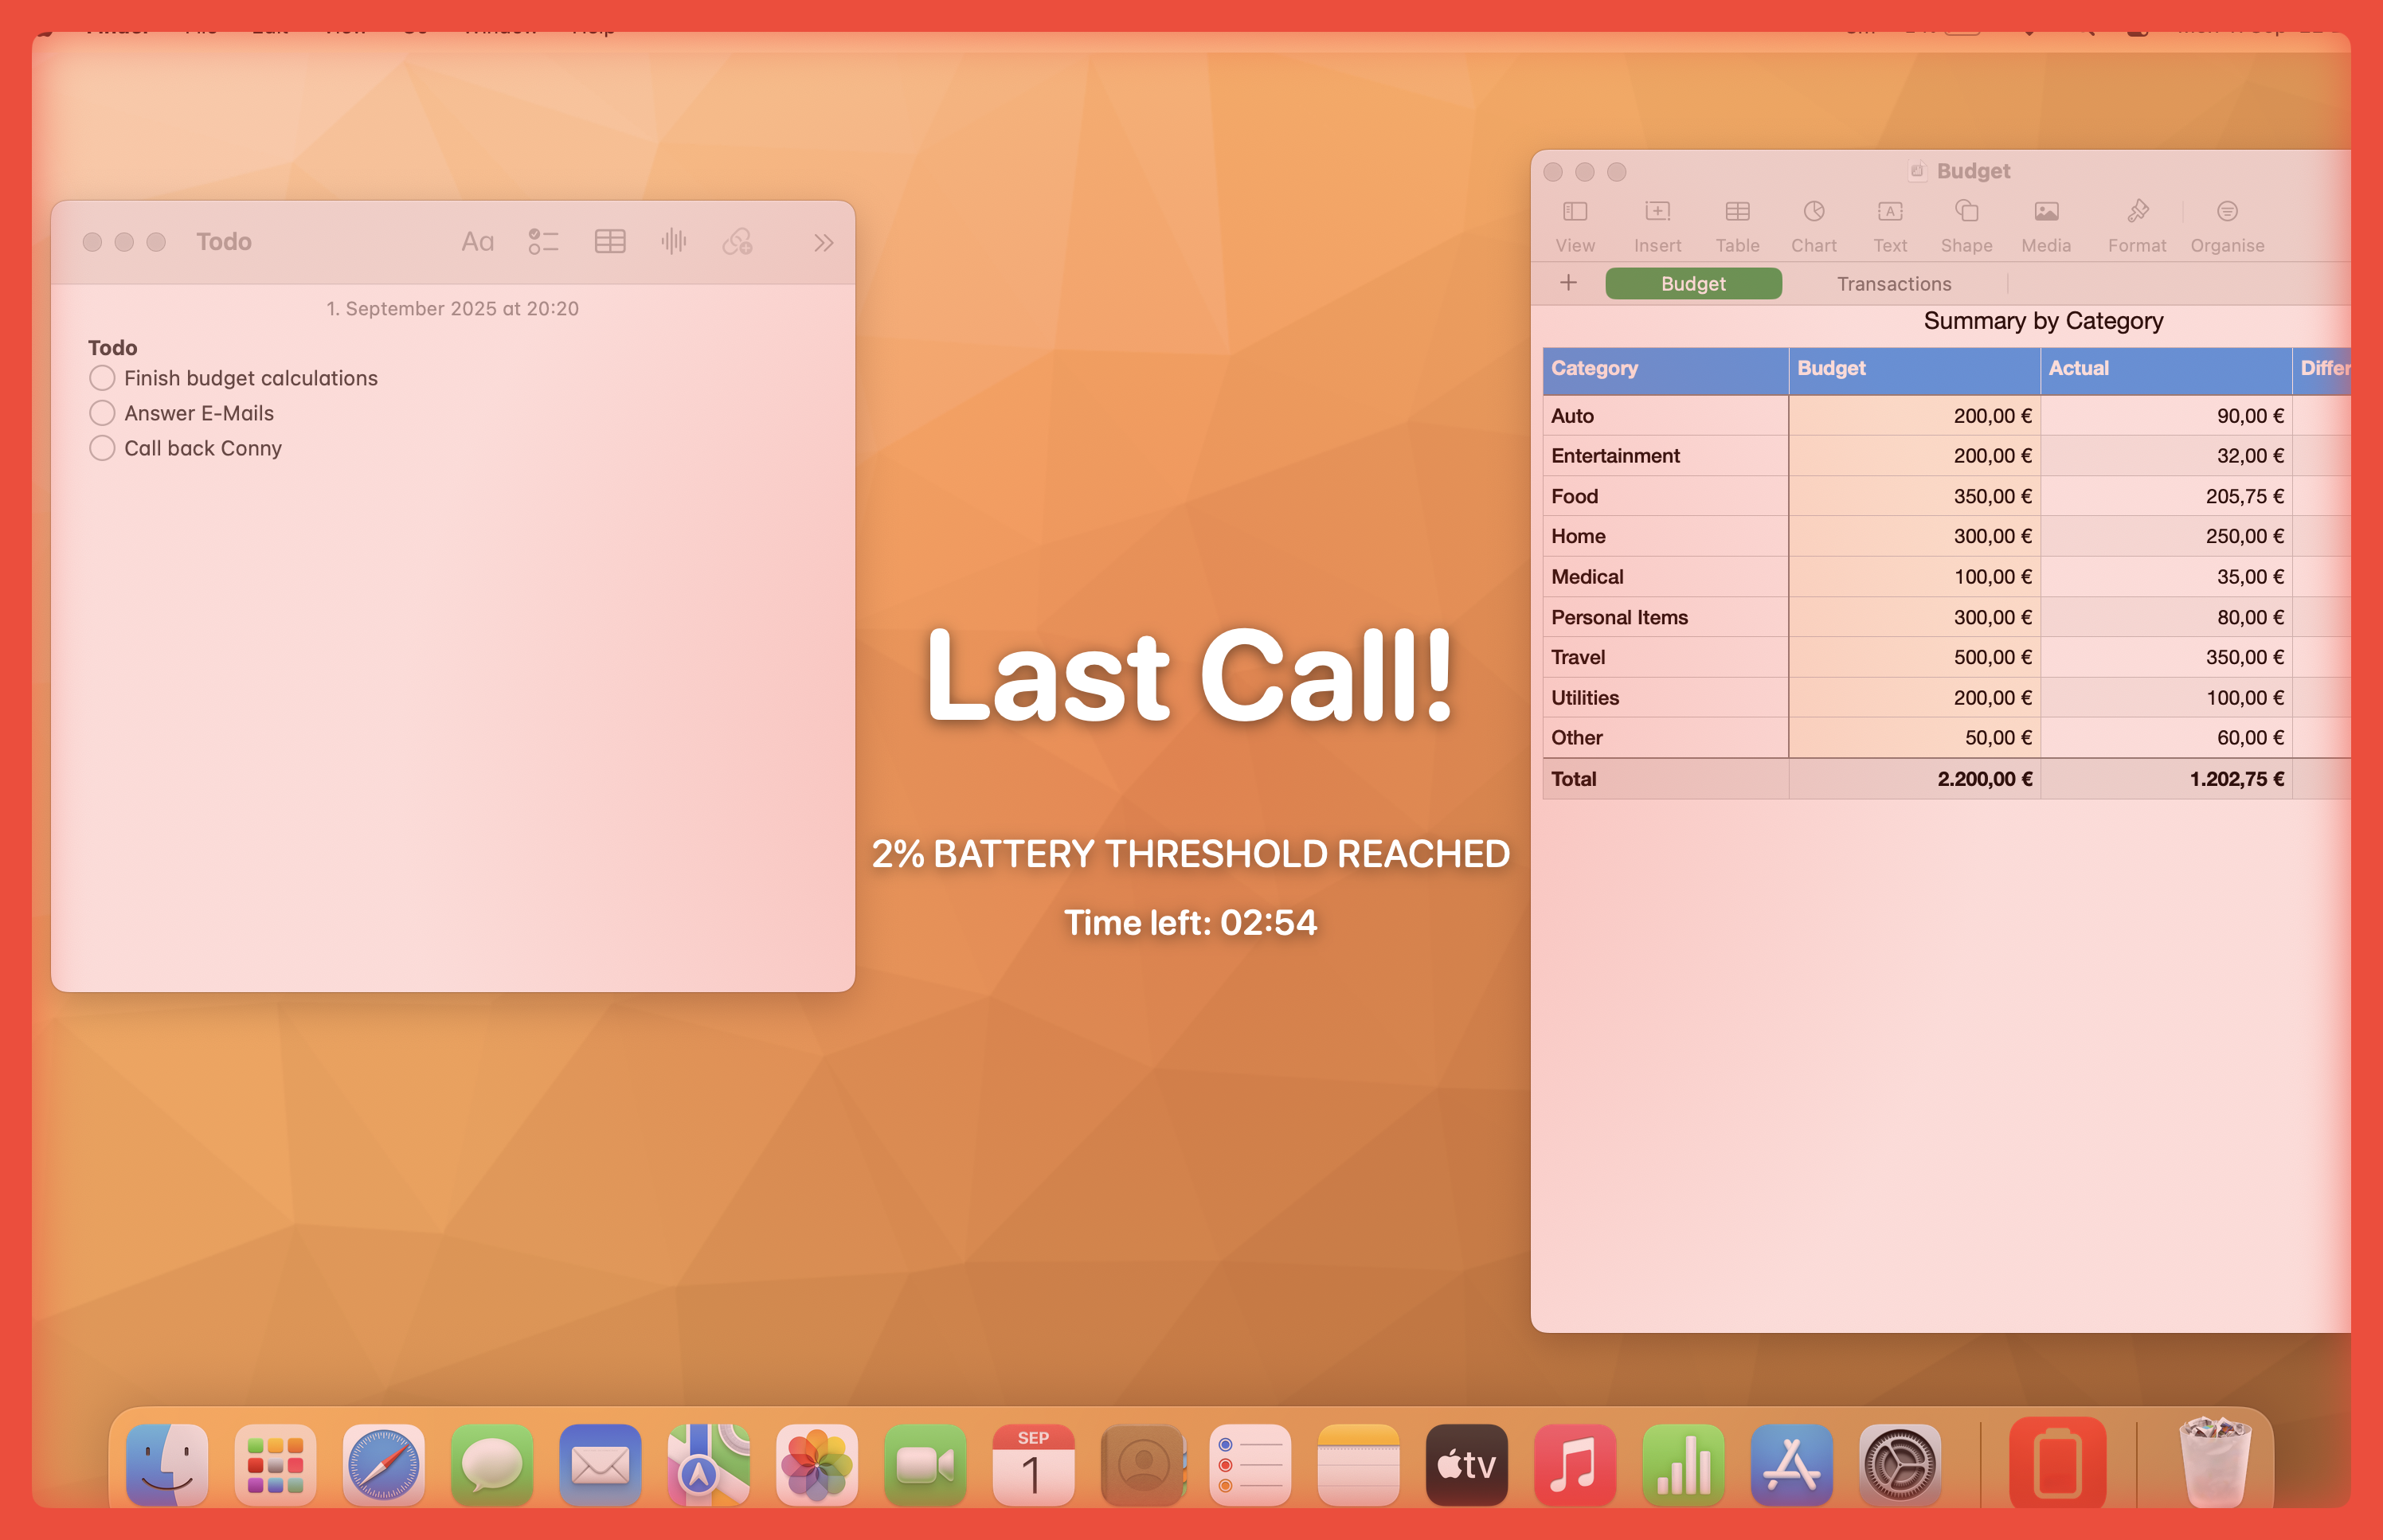
Task: Open View options in Numbers toolbar
Action: tap(1575, 222)
